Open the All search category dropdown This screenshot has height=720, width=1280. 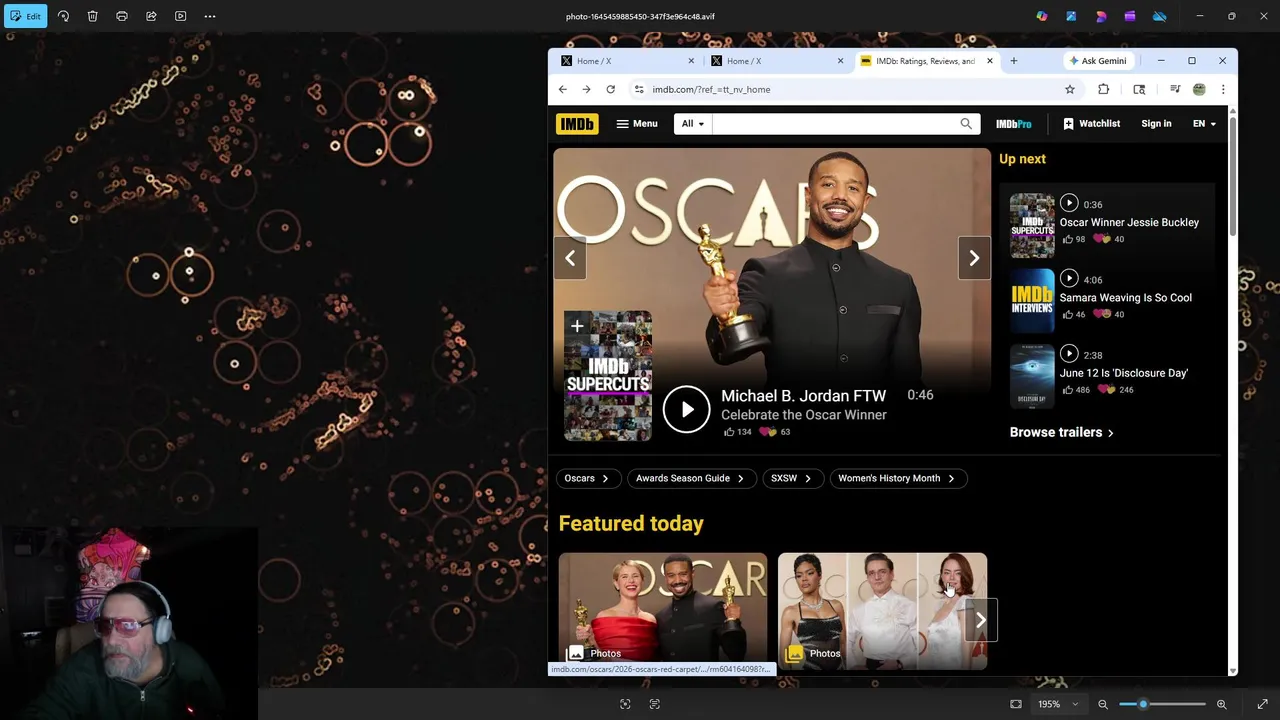(693, 124)
